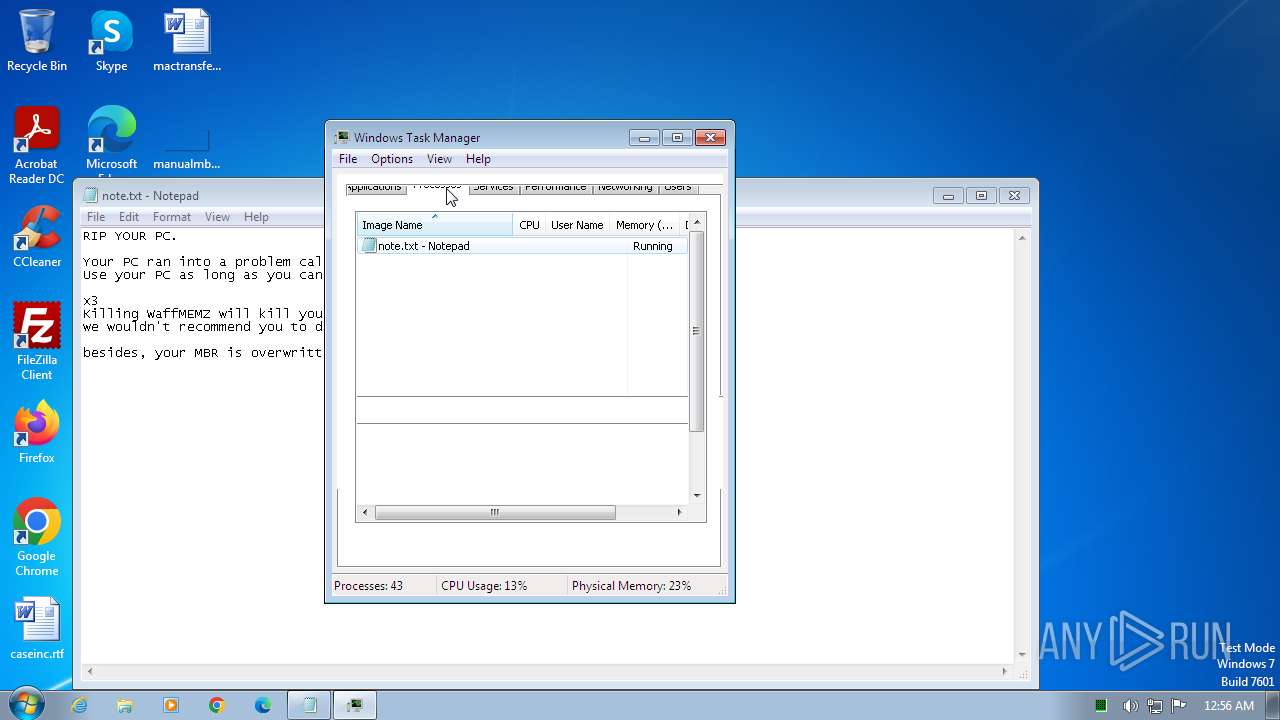Switch to the Users tab
The height and width of the screenshot is (720, 1280).
[x=677, y=187]
